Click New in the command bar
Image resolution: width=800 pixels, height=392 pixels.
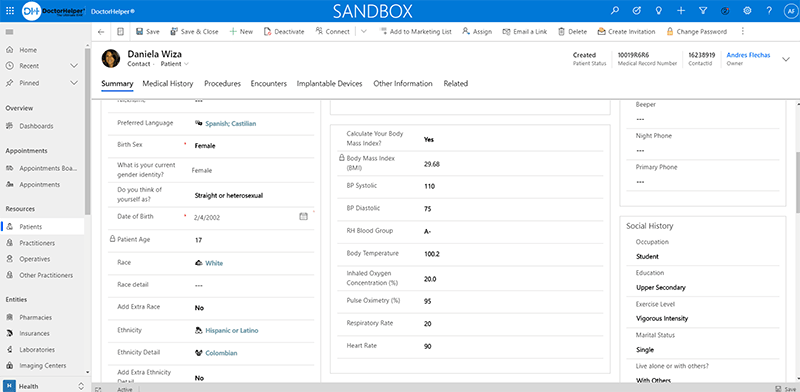click(x=241, y=32)
